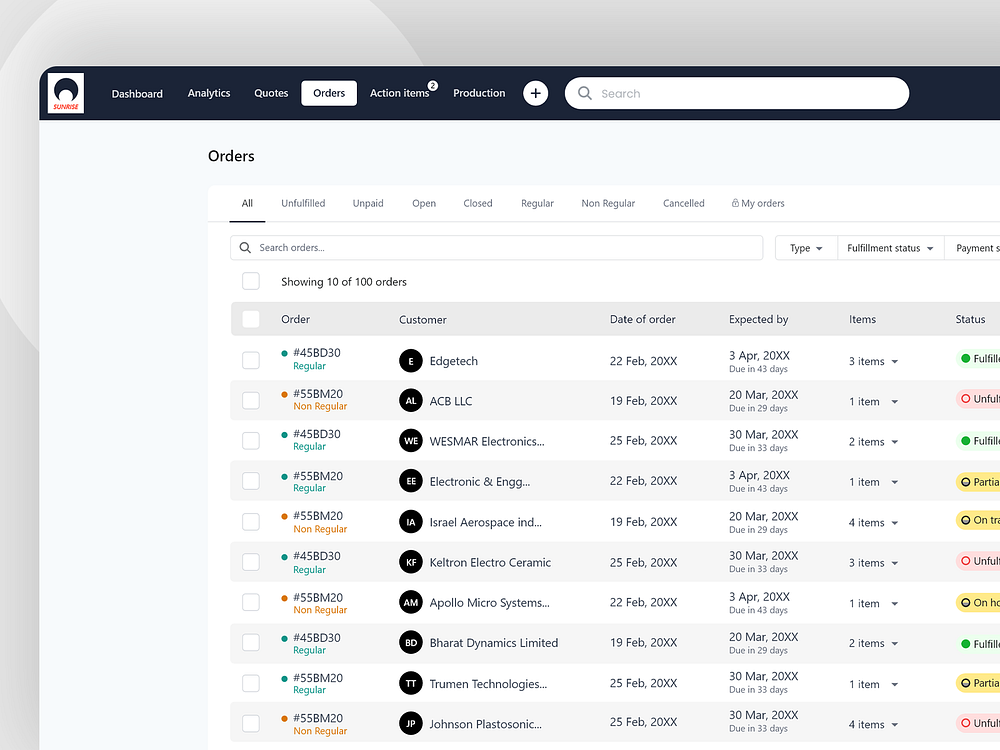
Task: Click the Israel Aerospace avatar icon
Action: pyautogui.click(x=411, y=521)
